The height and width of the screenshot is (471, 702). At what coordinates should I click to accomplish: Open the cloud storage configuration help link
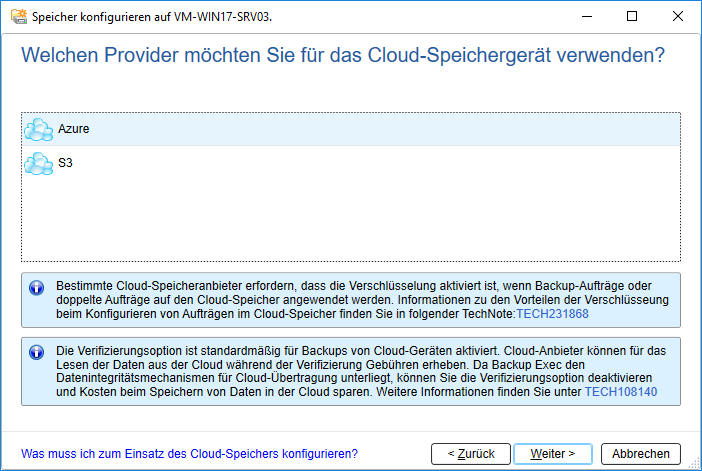[189, 453]
